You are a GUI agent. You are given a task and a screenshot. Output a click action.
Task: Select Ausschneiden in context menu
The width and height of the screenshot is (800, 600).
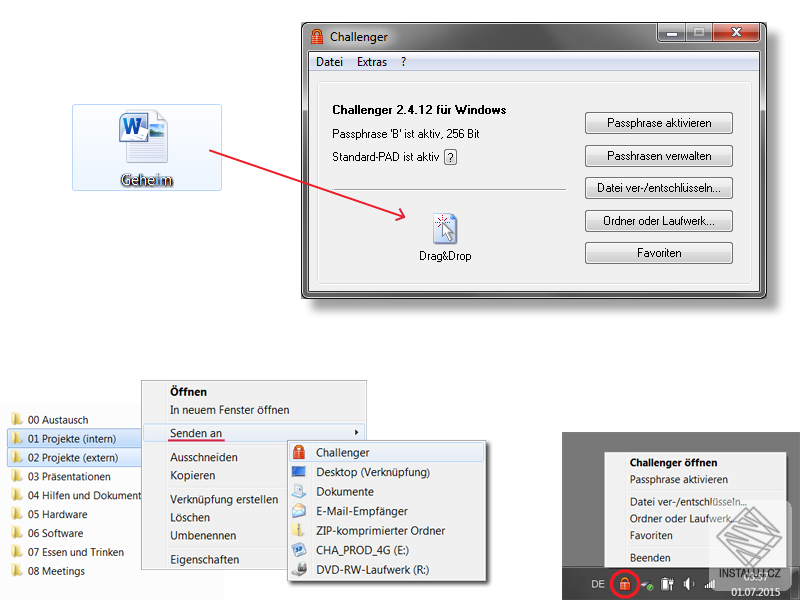point(204,457)
